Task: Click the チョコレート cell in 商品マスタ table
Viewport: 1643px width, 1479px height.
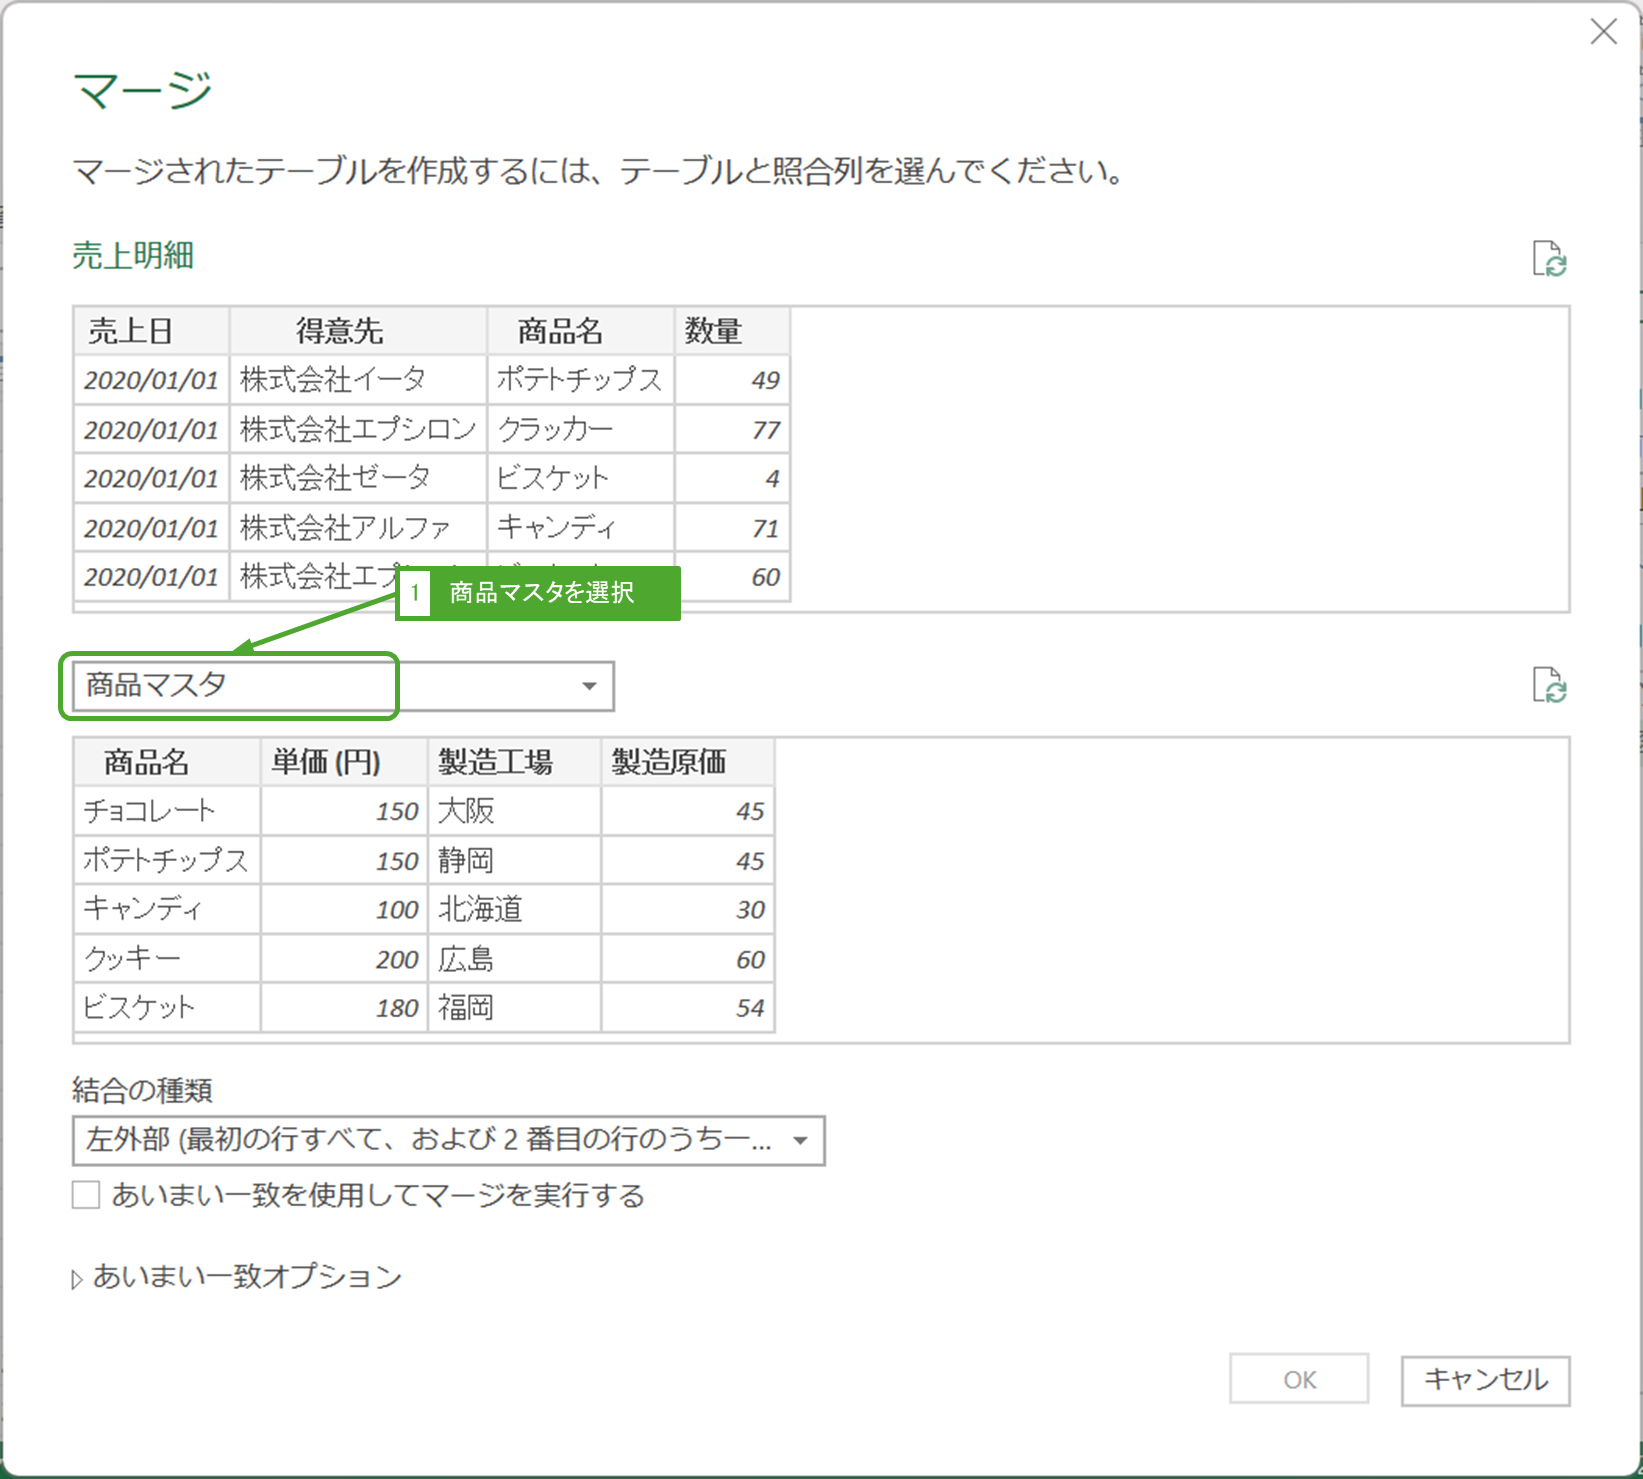Action: click(x=149, y=811)
